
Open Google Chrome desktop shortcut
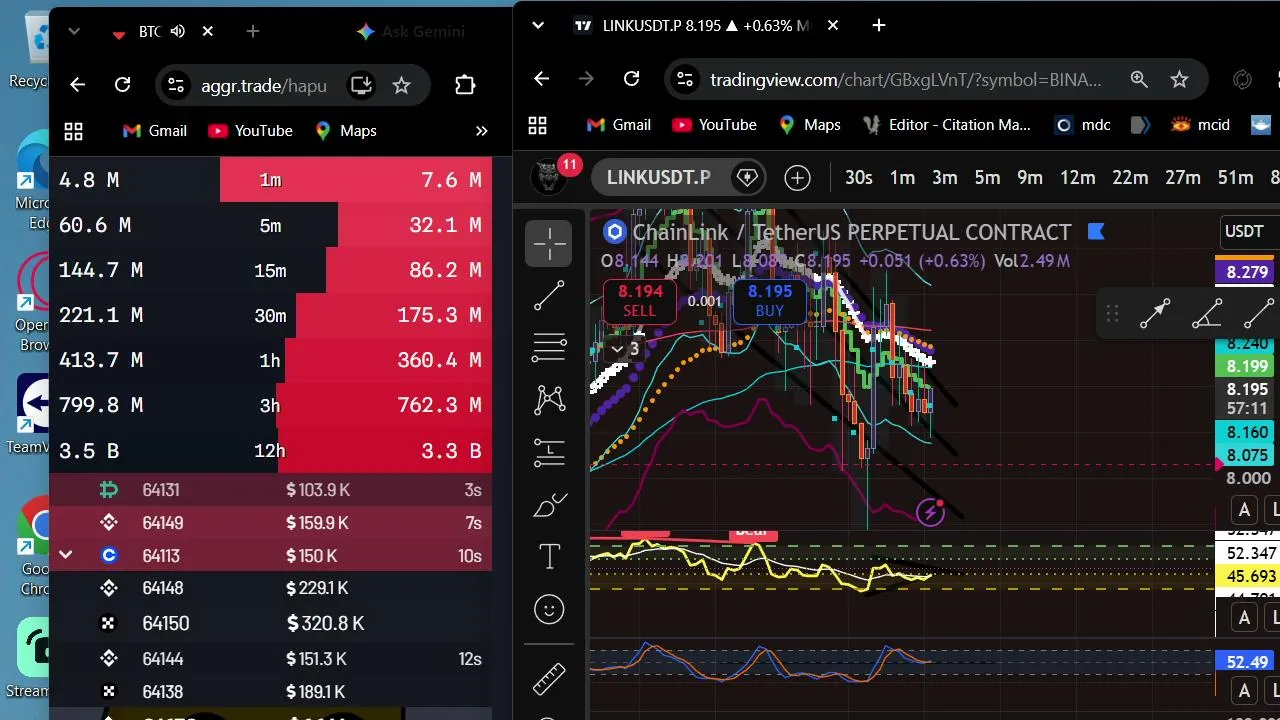[x=35, y=545]
